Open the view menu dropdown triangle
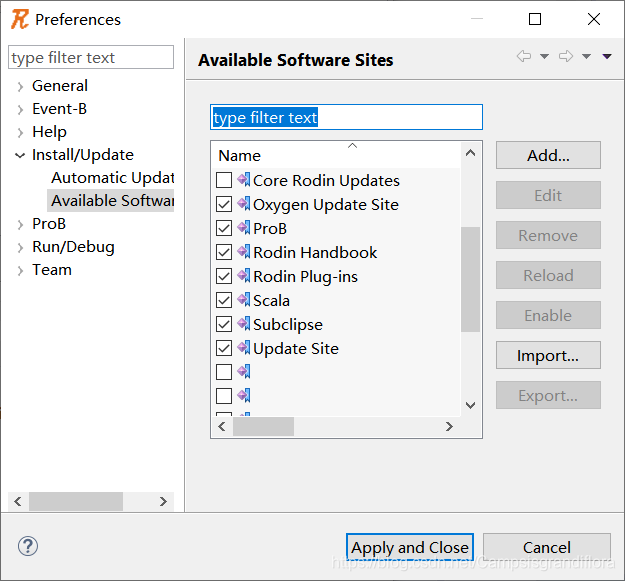 coord(607,56)
